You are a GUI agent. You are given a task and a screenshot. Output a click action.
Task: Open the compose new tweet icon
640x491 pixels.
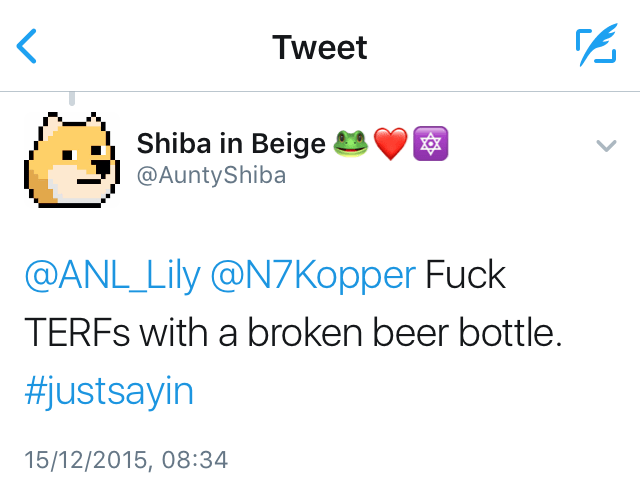tap(596, 46)
